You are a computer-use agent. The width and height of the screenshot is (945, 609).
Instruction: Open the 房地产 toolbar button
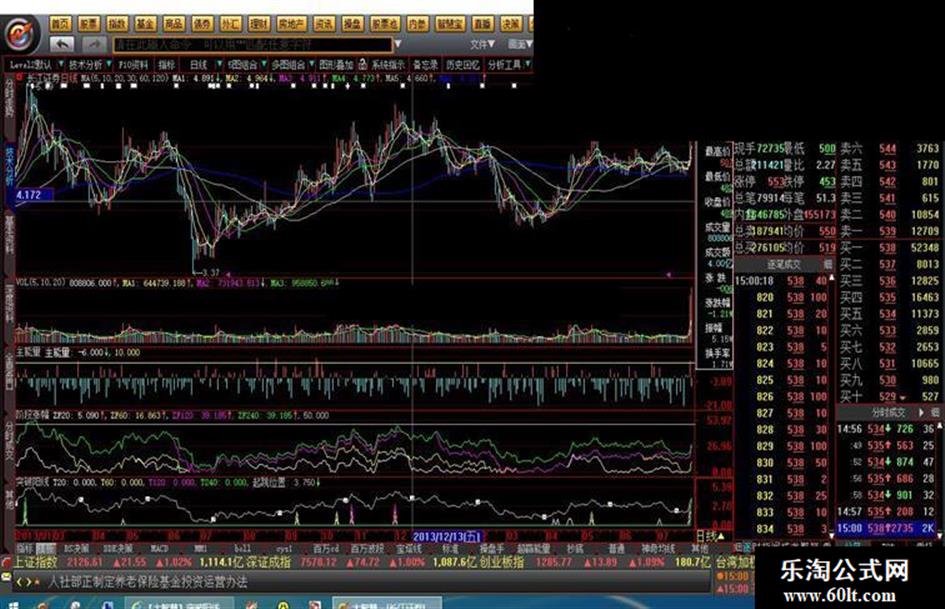[291, 24]
